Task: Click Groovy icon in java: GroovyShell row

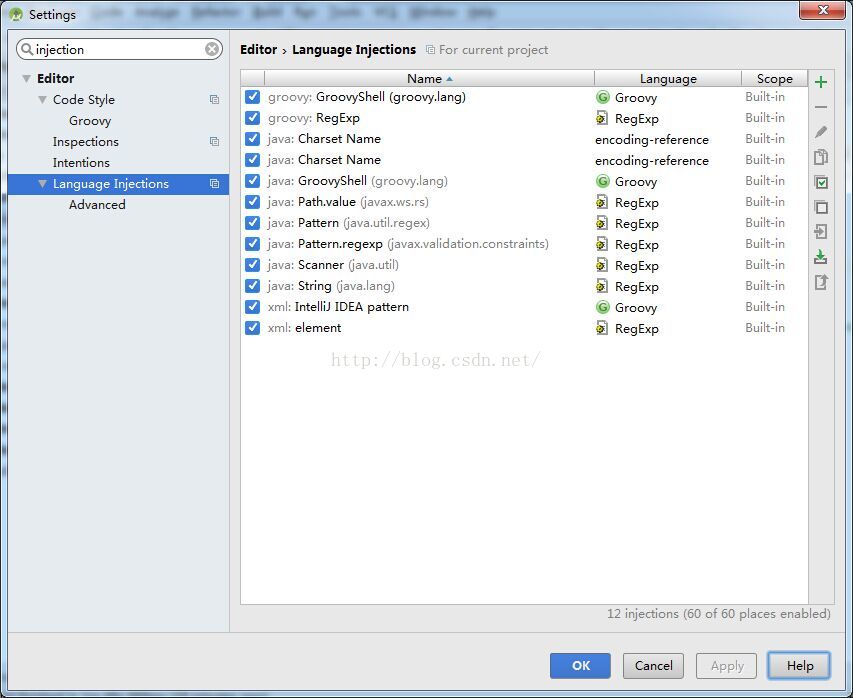Action: pyautogui.click(x=602, y=181)
